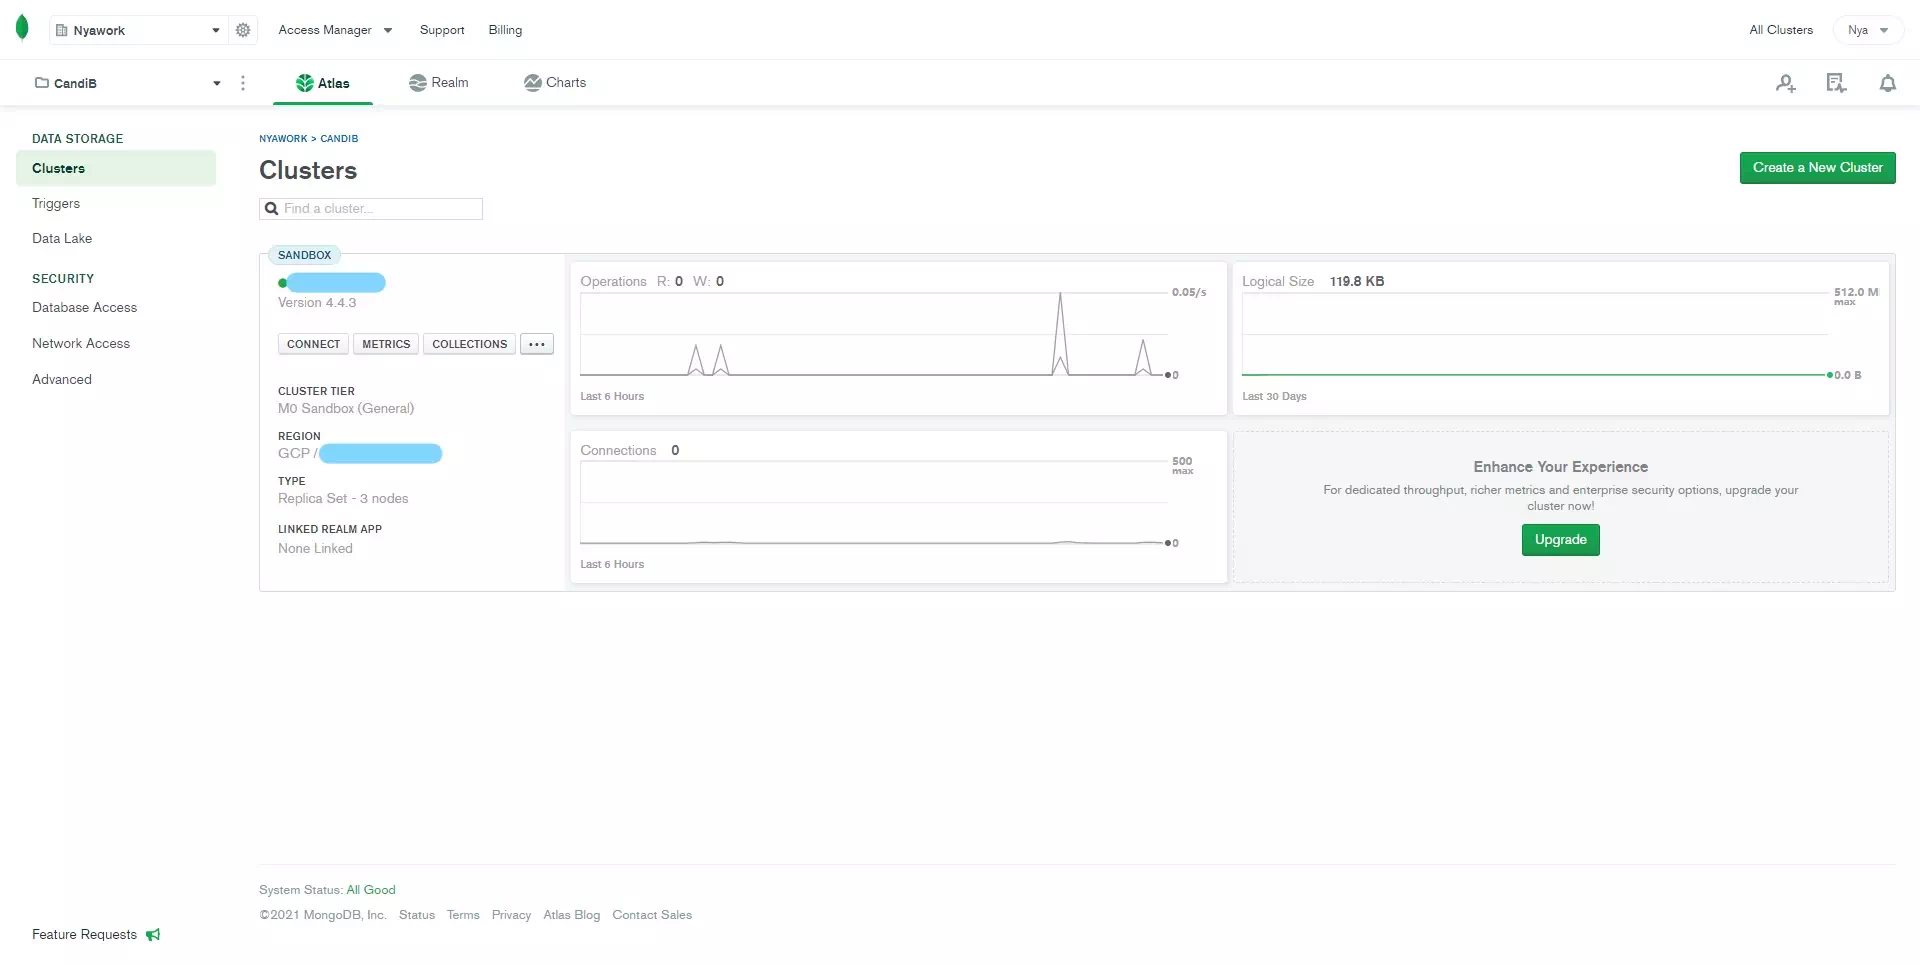Image resolution: width=1920 pixels, height=965 pixels.
Task: Click the CONNECT button
Action: pos(313,344)
